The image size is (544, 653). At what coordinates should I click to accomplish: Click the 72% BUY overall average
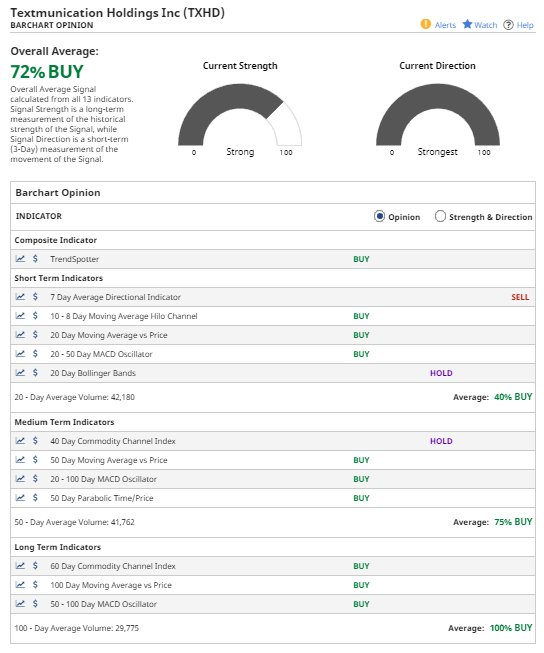click(x=47, y=72)
